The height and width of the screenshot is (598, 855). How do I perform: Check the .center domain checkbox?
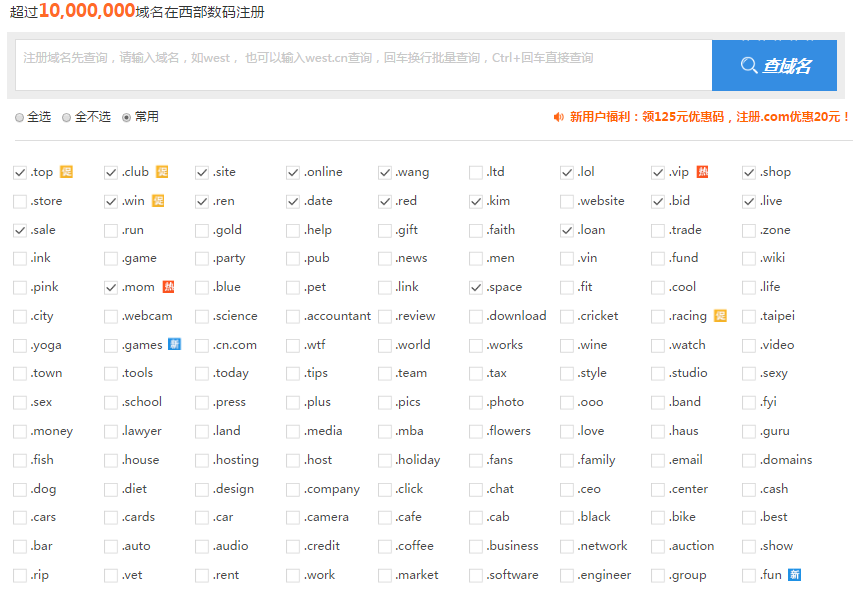pyautogui.click(x=658, y=490)
